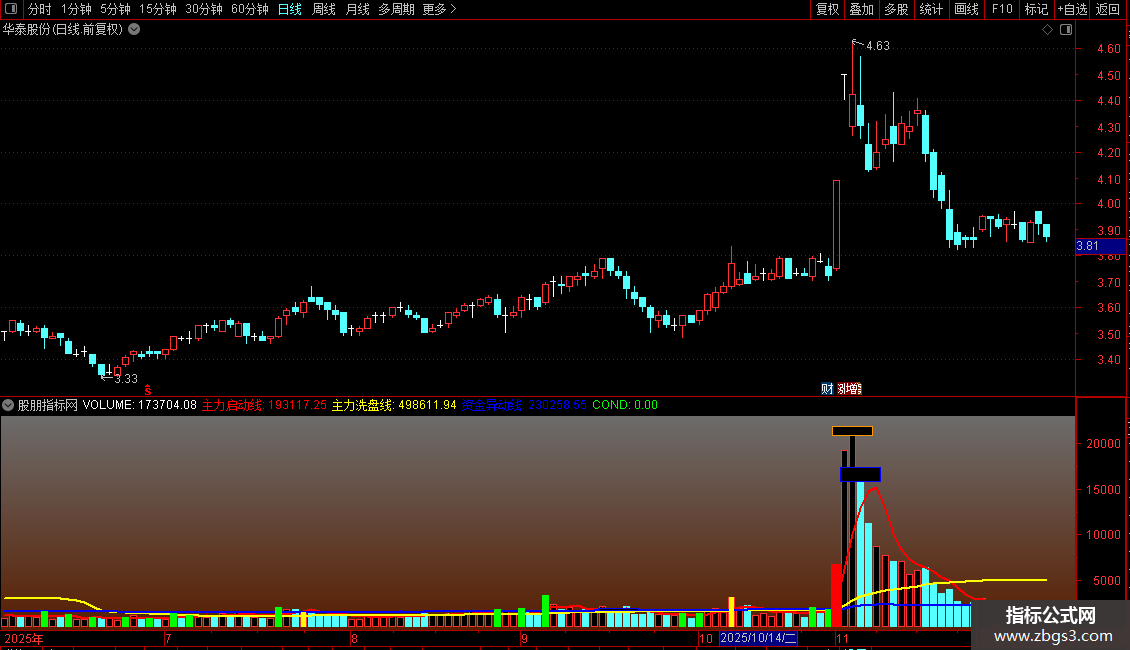Viewport: 1130px width, 650px height.
Task: Open F10 company information
Action: [x=1002, y=9]
